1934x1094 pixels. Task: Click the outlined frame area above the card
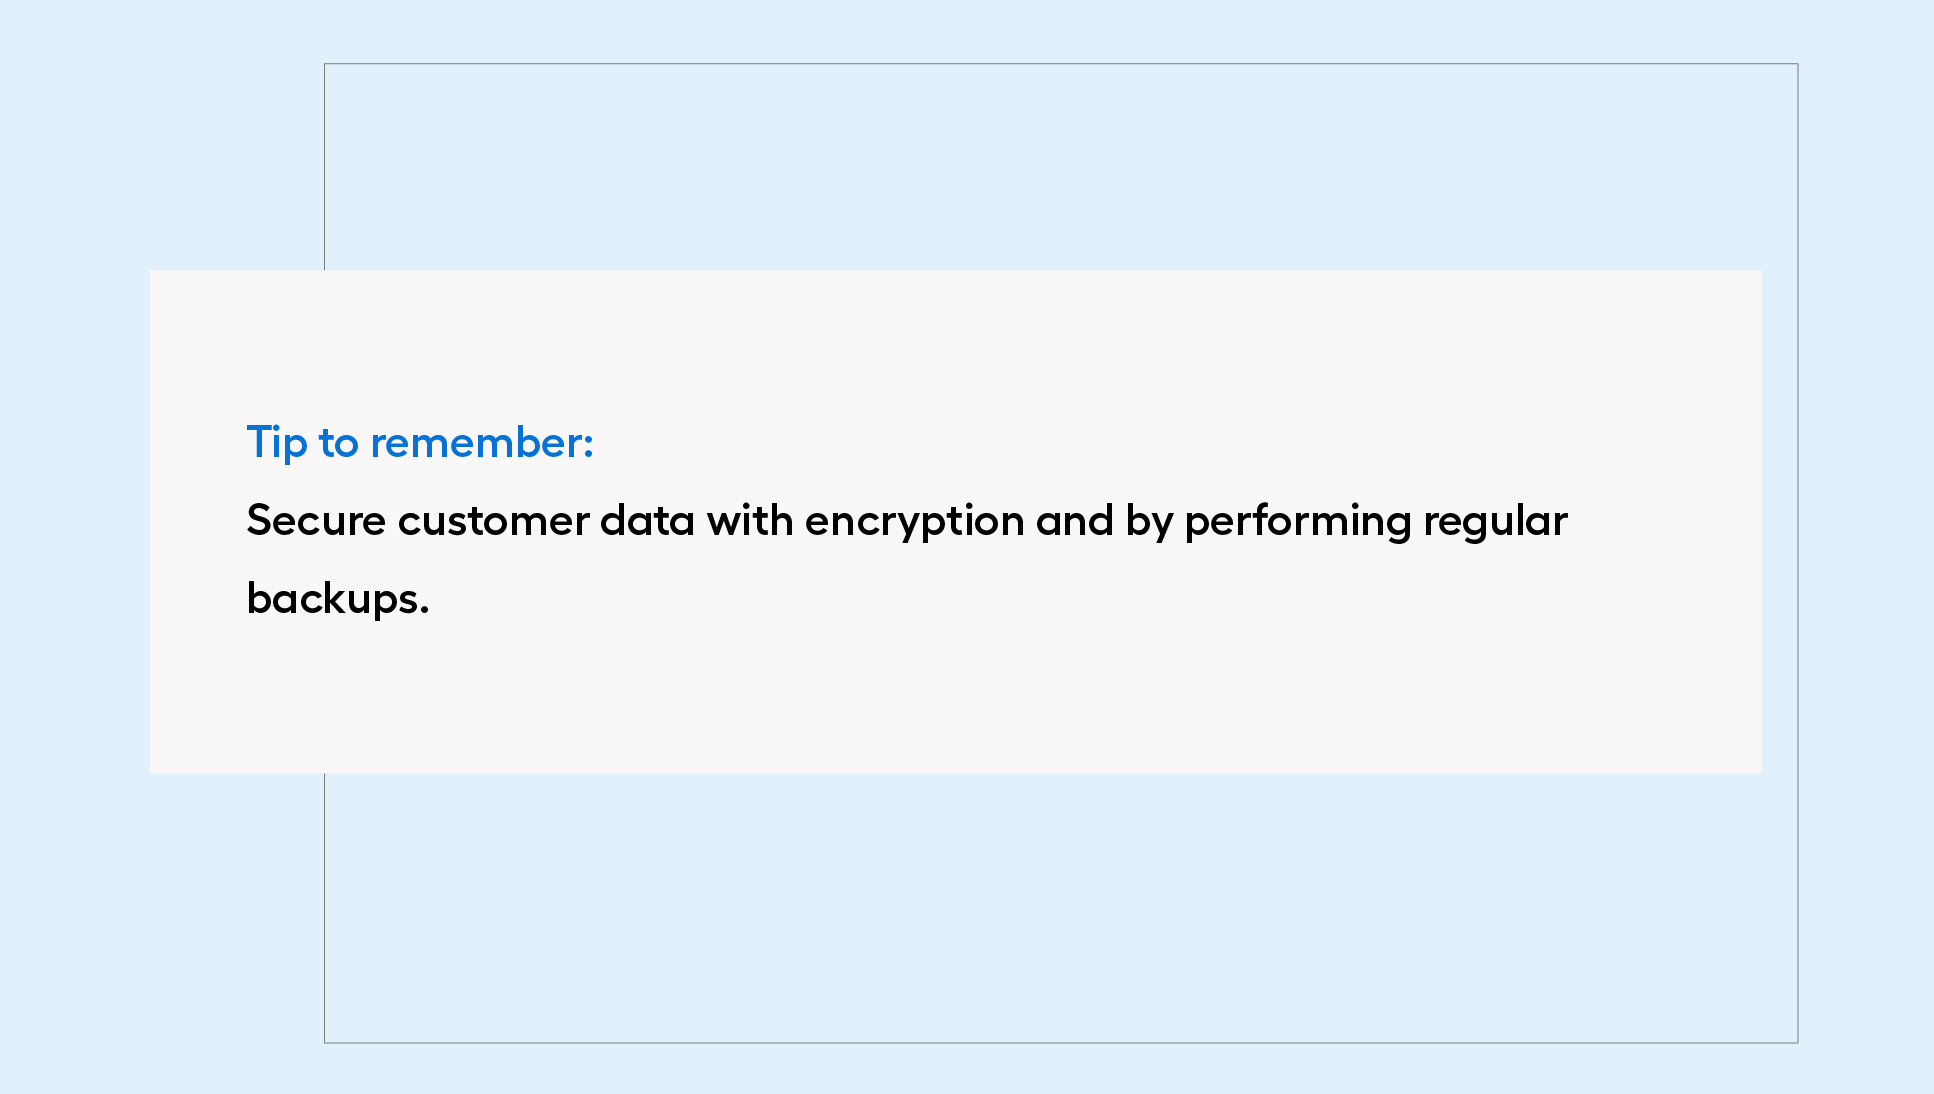pos(1060,167)
